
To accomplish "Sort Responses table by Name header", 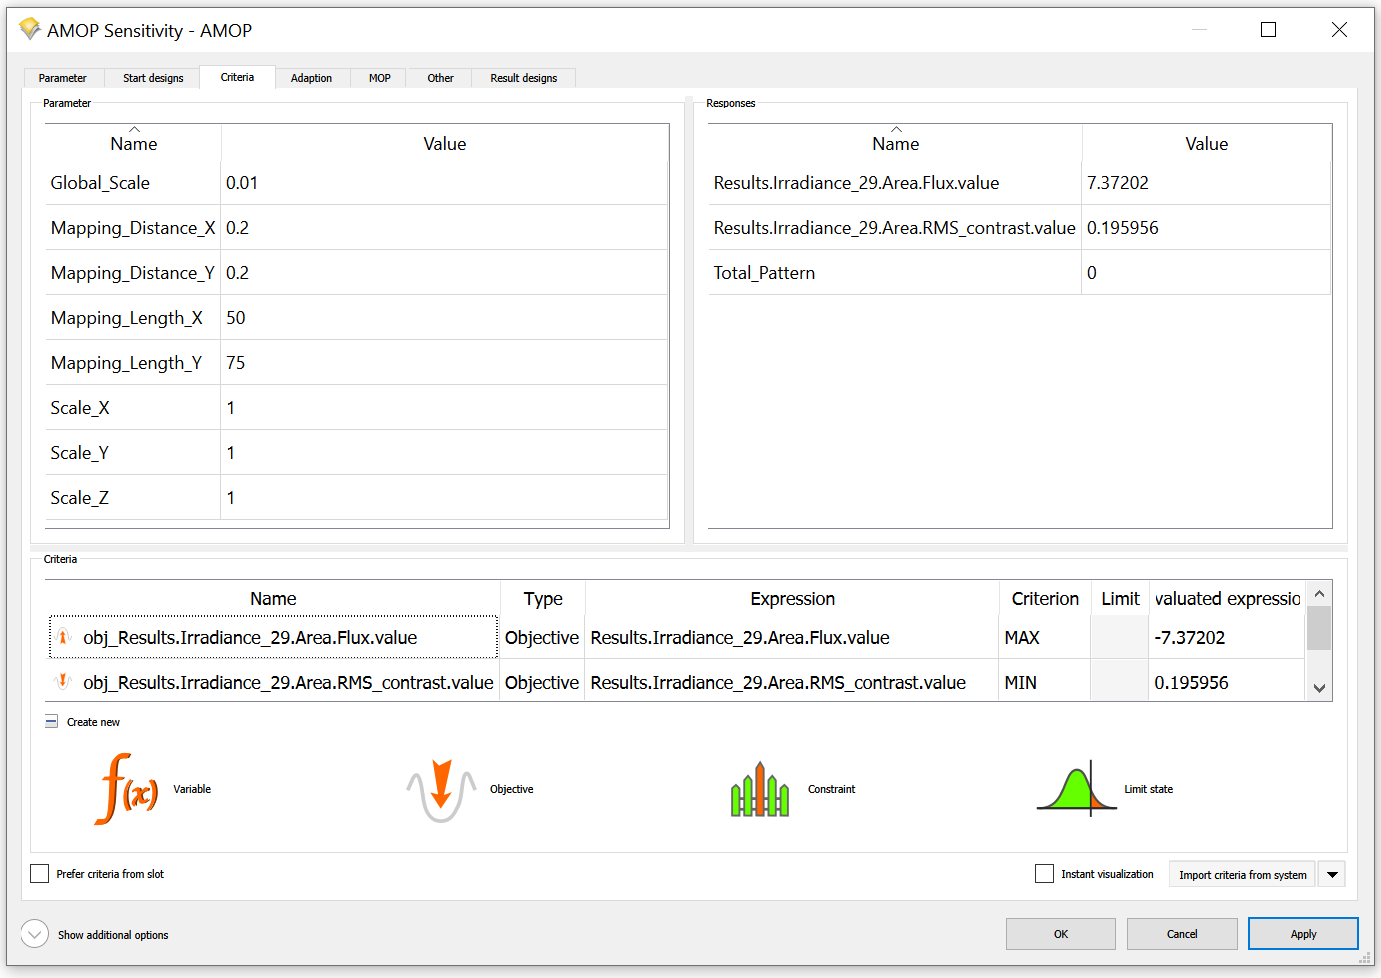I will click(895, 144).
